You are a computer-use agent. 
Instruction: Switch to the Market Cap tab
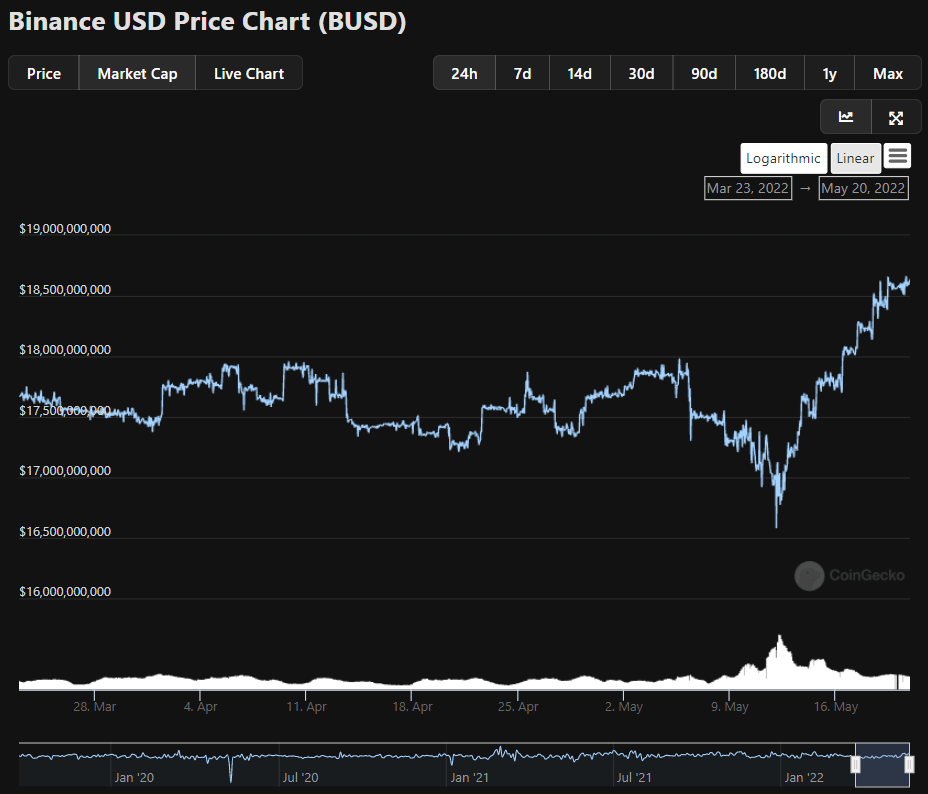click(x=137, y=73)
